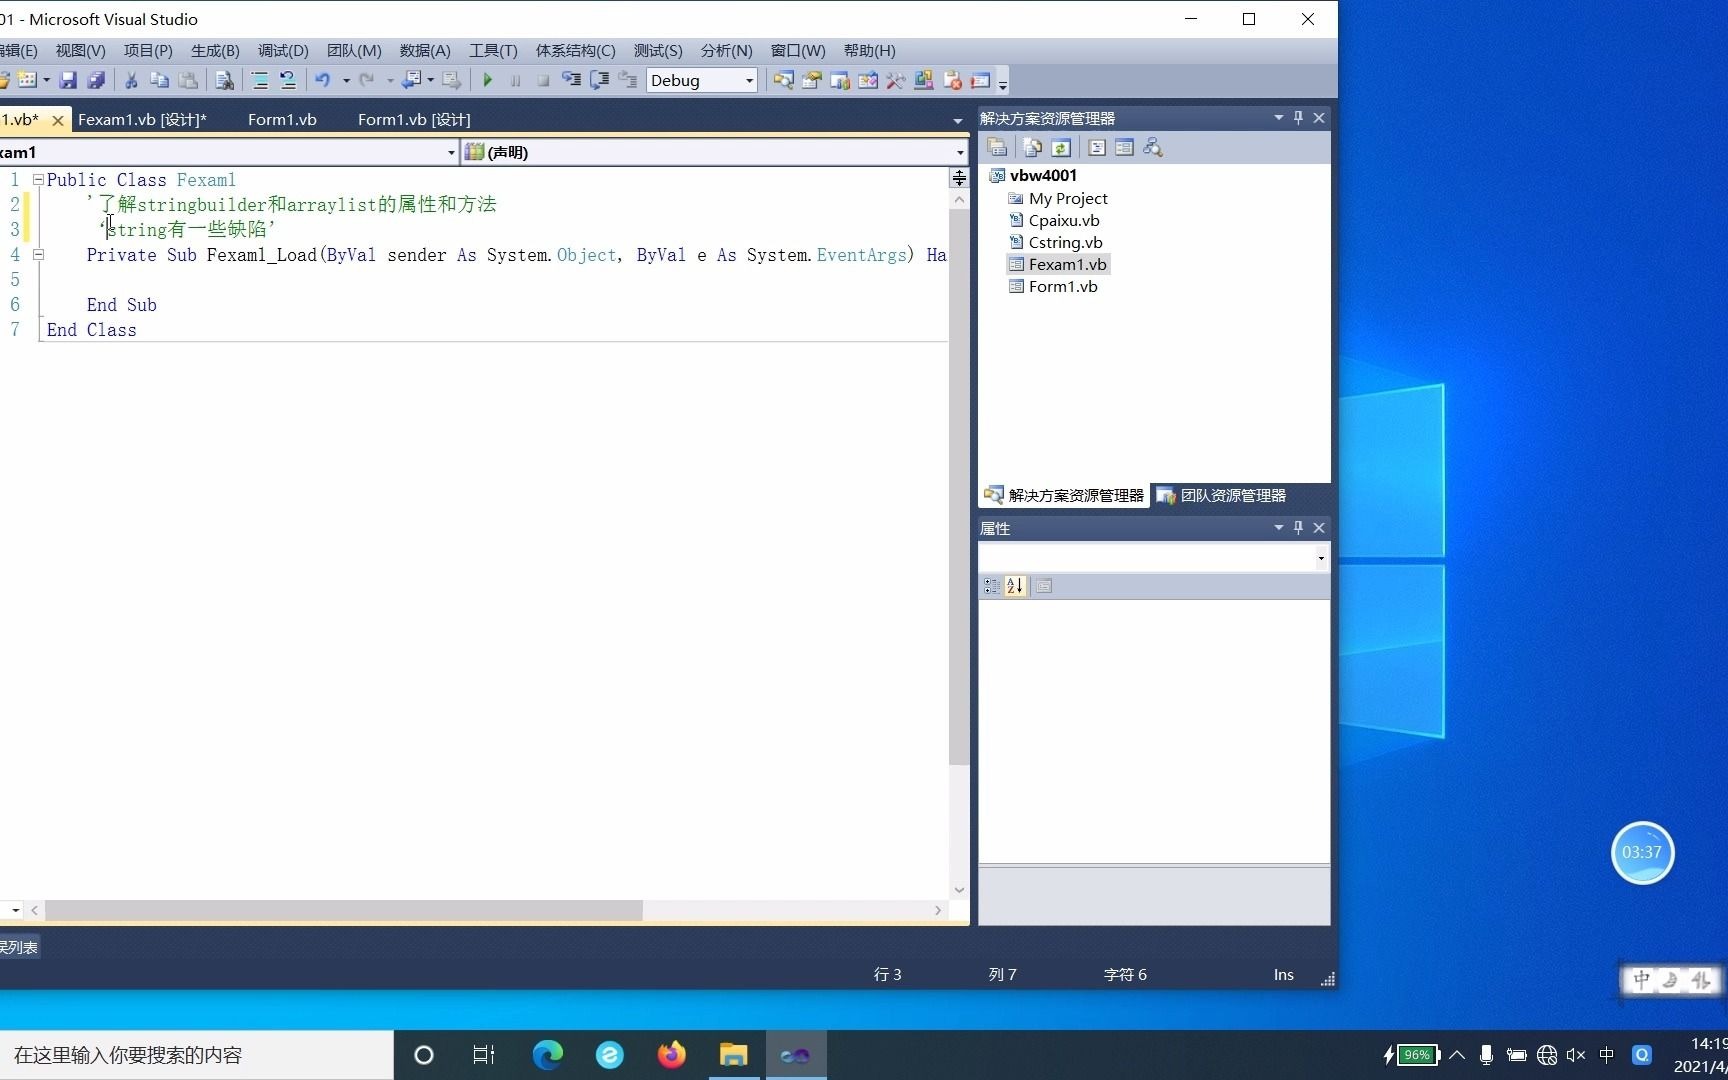Start debugging with green play icon
Viewport: 1728px width, 1080px height.
[x=488, y=80]
